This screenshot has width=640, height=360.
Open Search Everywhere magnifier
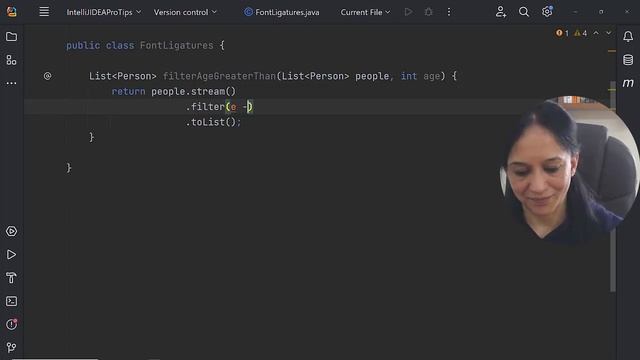click(524, 12)
